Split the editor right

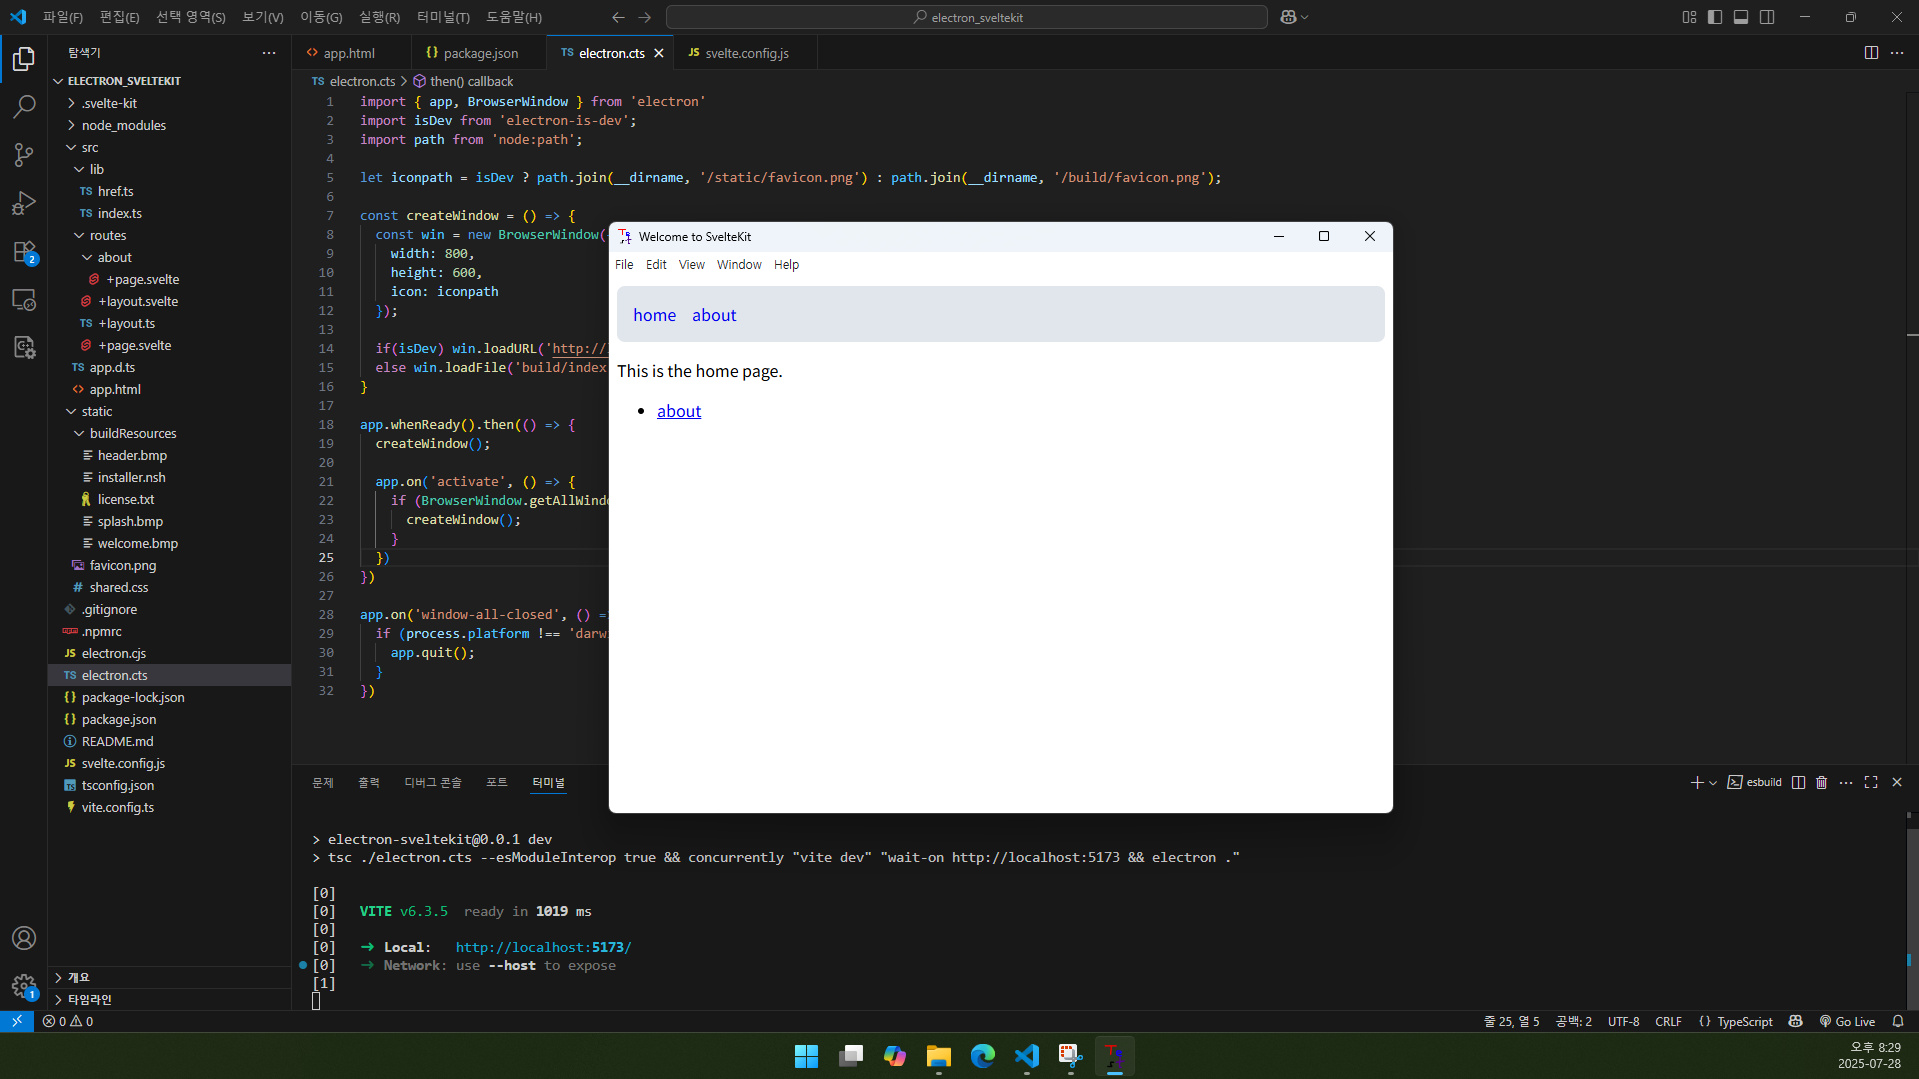1870,53
